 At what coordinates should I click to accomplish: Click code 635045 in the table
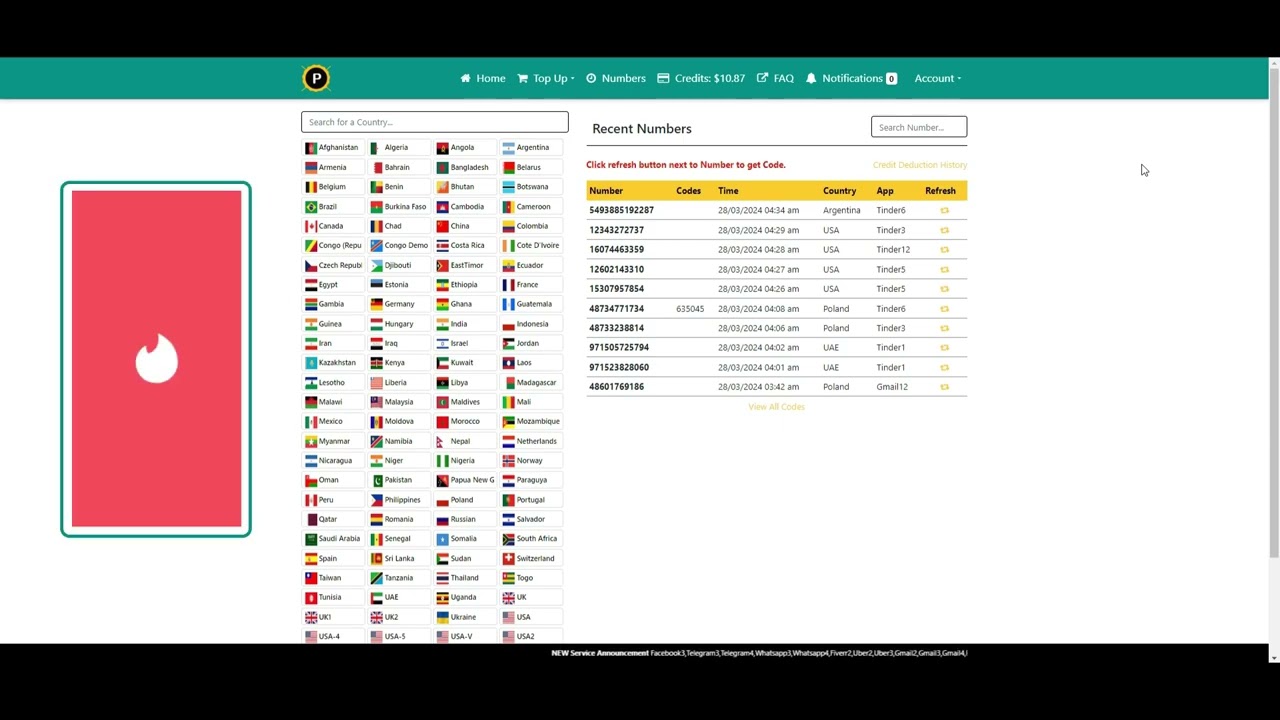(690, 309)
